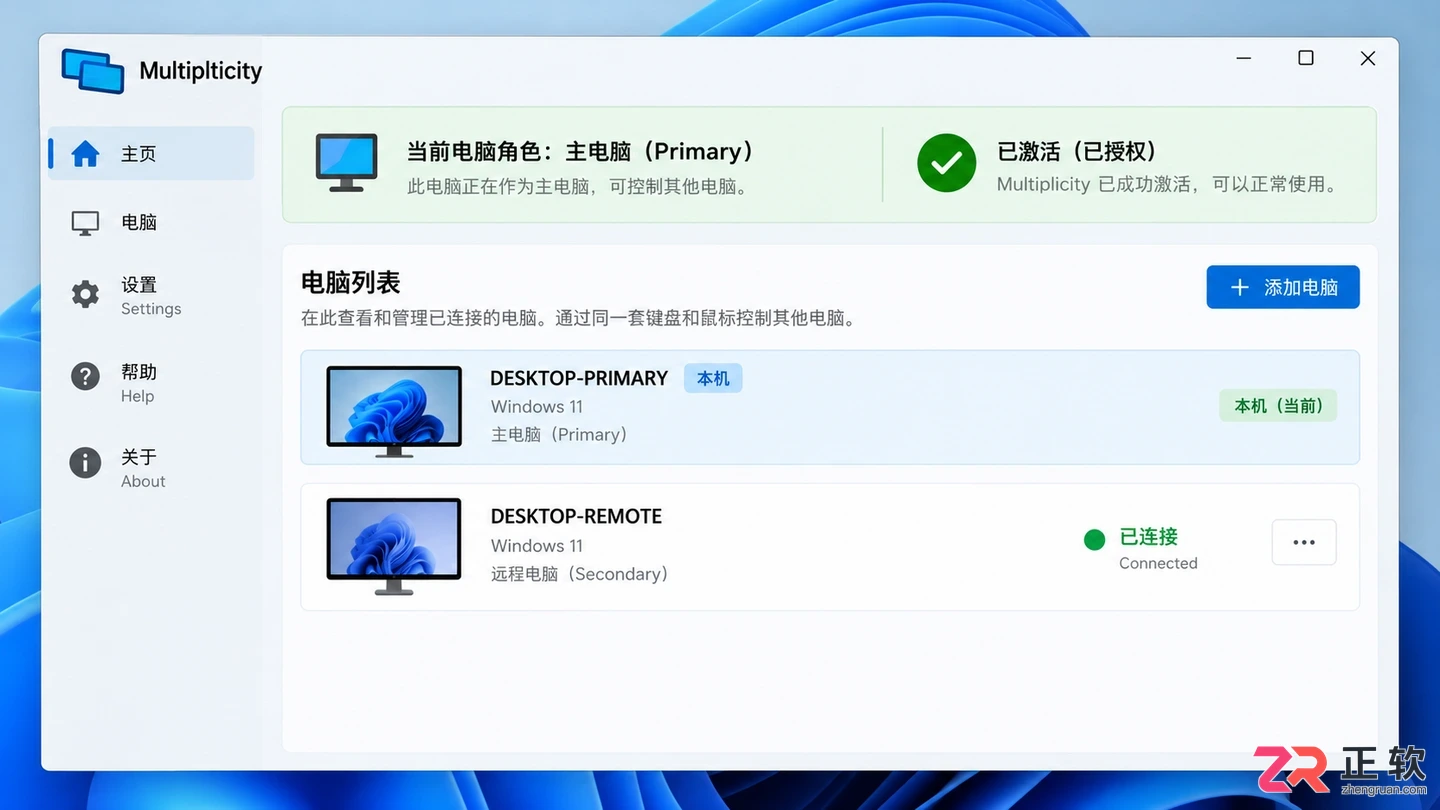Click the 电脑列表 heading
The image size is (1440, 810).
click(351, 283)
